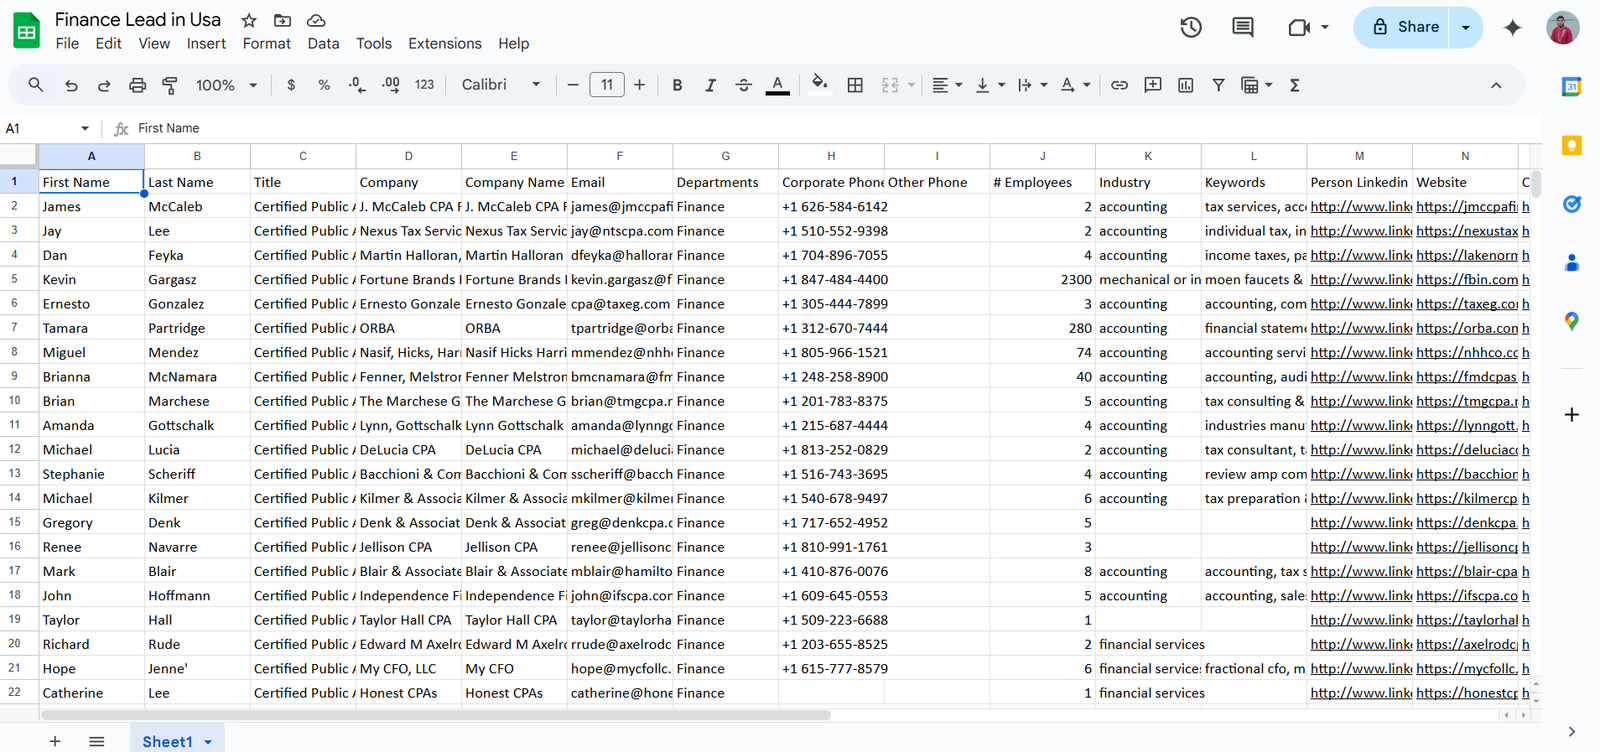Increase decimal places
The image size is (1600, 752).
tap(391, 85)
